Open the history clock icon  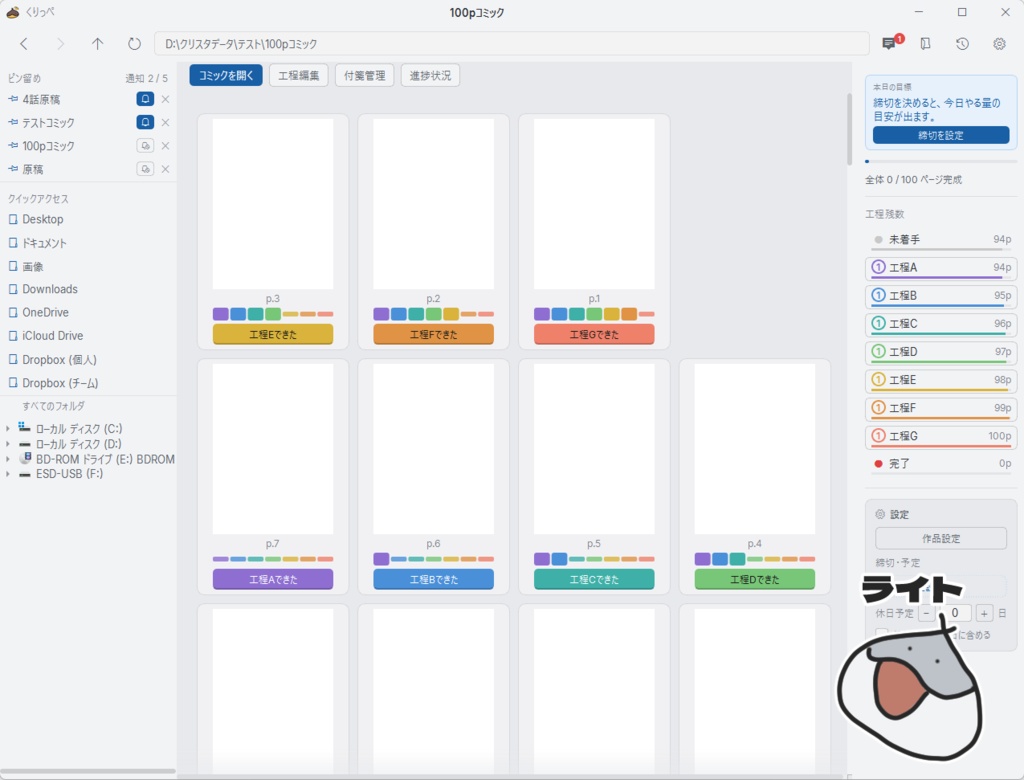[962, 44]
